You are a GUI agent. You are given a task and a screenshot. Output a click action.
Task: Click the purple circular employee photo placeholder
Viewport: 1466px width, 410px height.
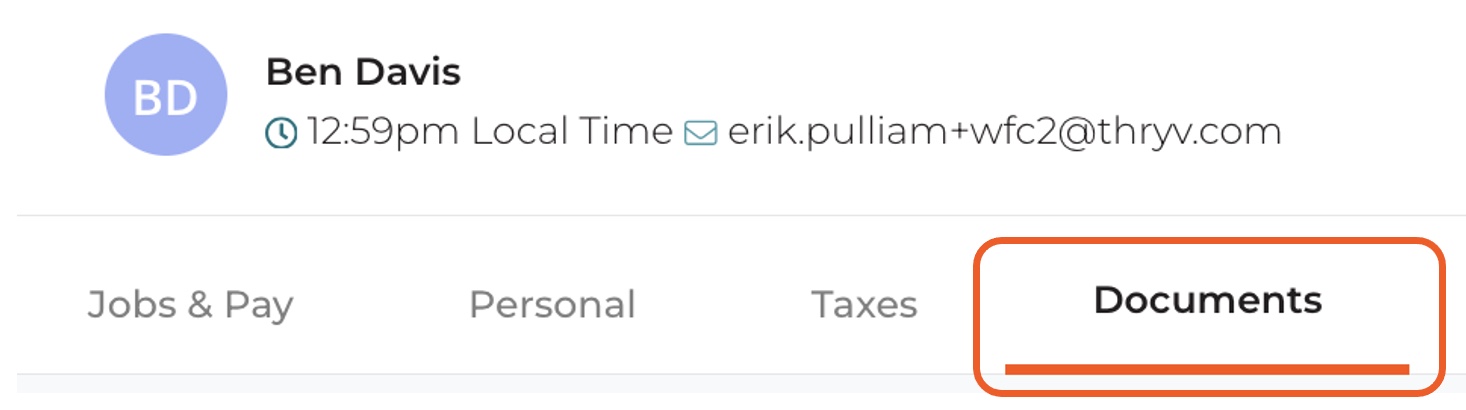pyautogui.click(x=166, y=96)
